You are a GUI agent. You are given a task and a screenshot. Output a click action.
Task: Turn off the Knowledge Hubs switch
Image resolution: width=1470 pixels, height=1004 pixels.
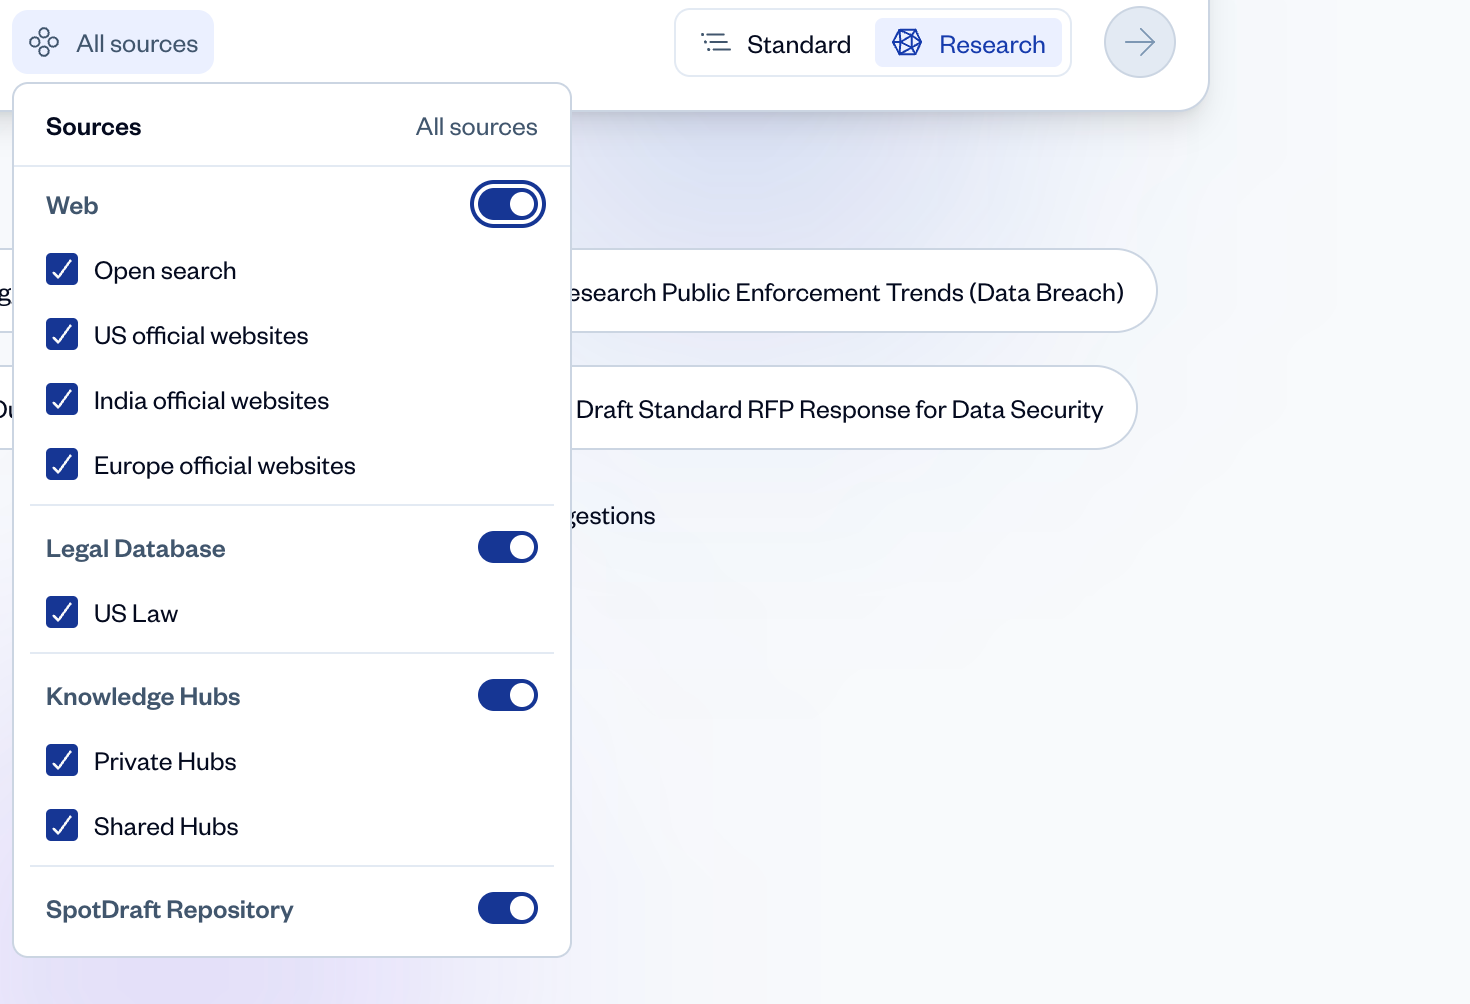[x=508, y=696]
